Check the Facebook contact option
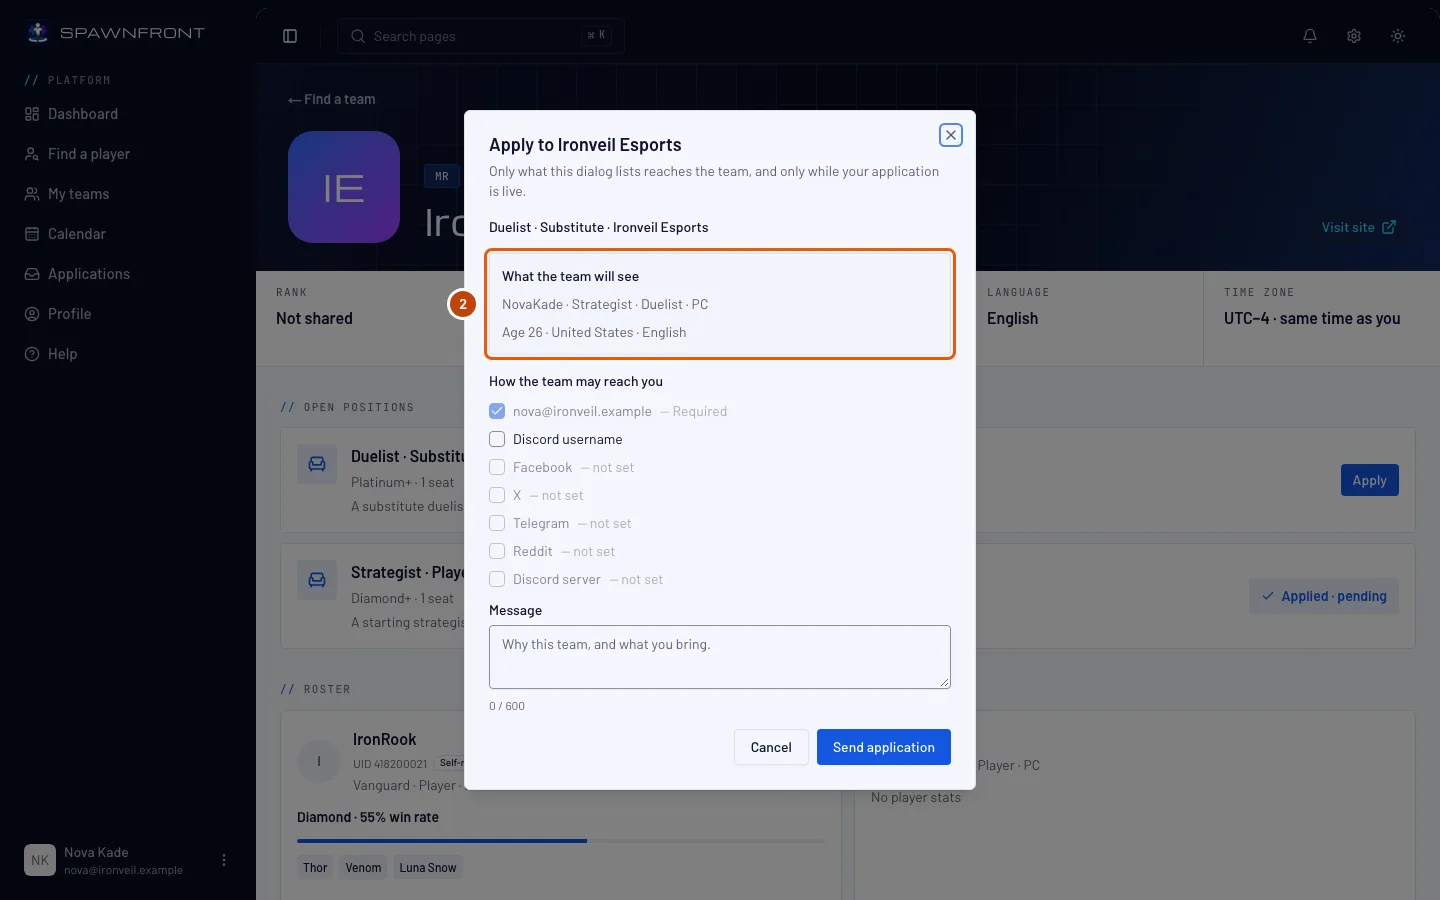The width and height of the screenshot is (1440, 900). point(497,467)
